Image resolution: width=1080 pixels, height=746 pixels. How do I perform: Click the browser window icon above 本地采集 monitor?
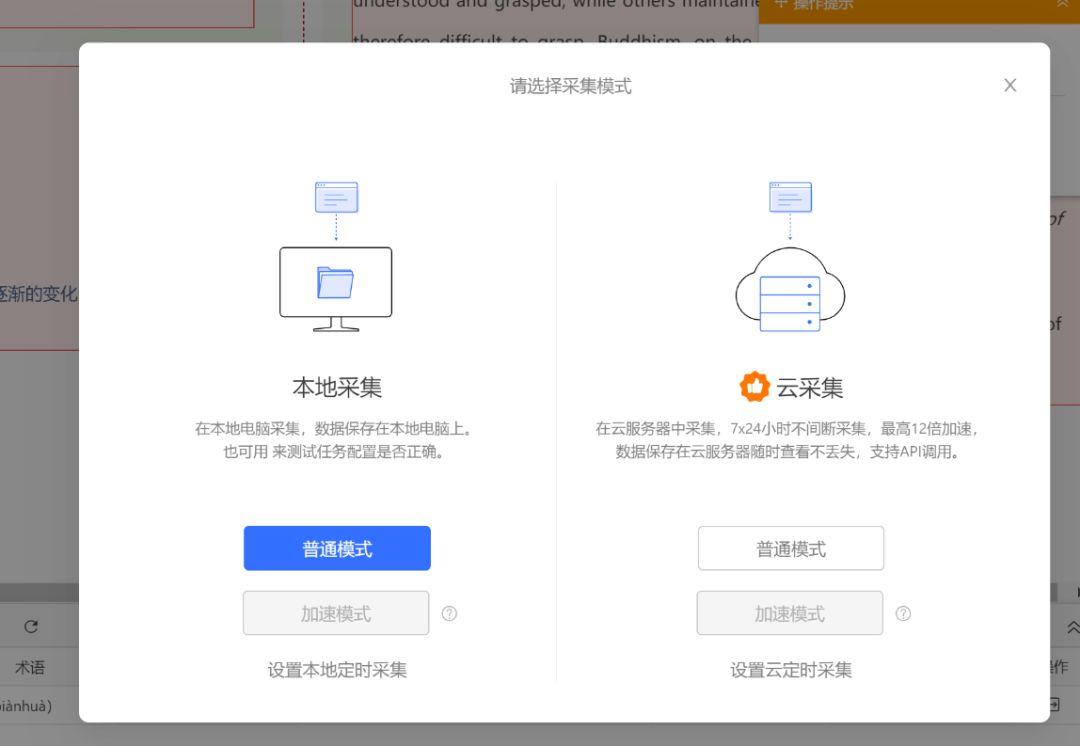tap(336, 196)
